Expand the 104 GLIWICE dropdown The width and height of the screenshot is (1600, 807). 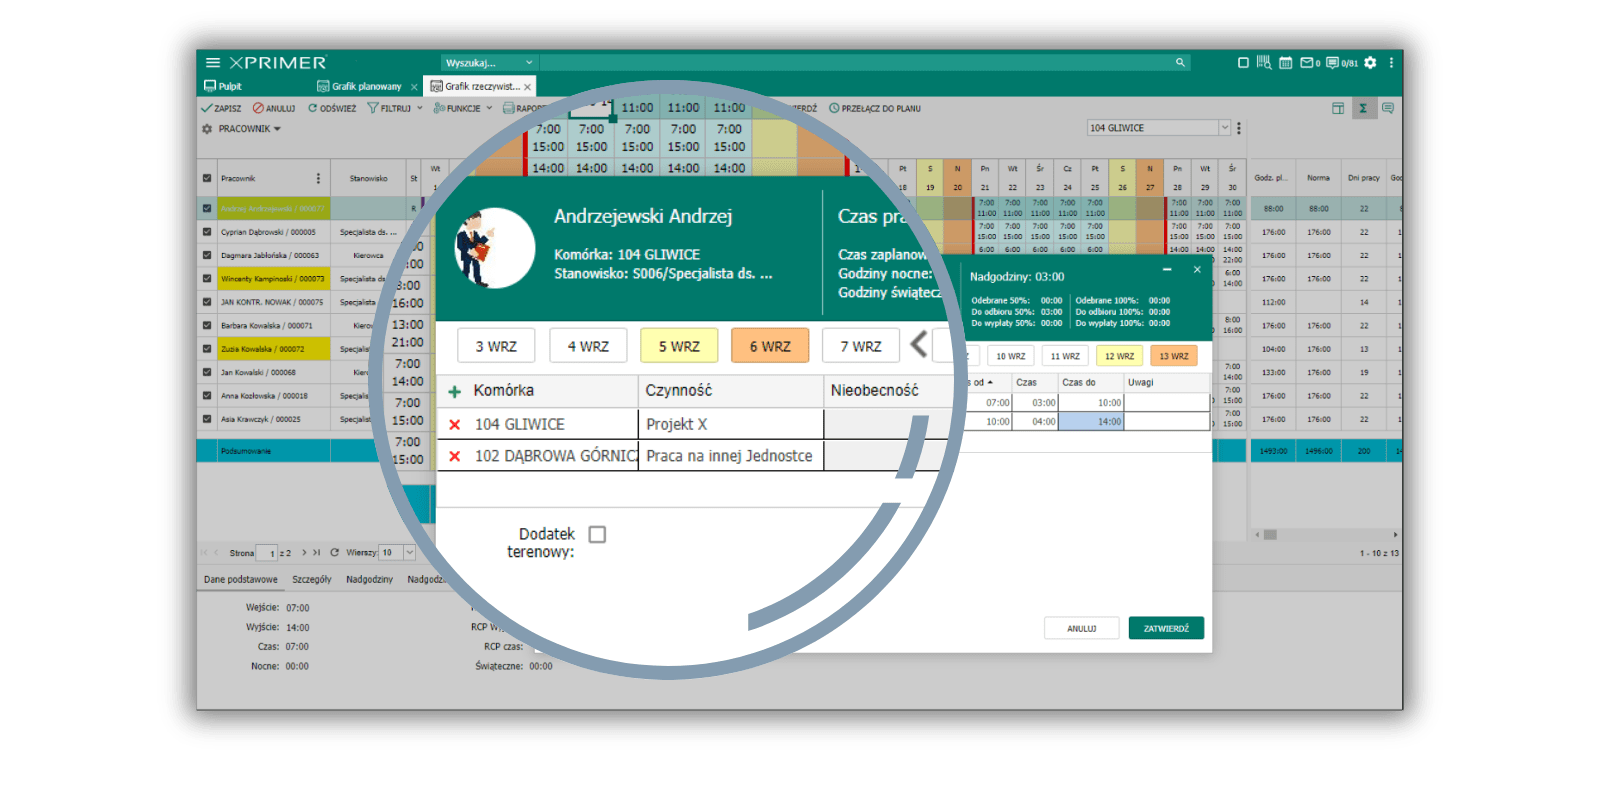pyautogui.click(x=1224, y=128)
